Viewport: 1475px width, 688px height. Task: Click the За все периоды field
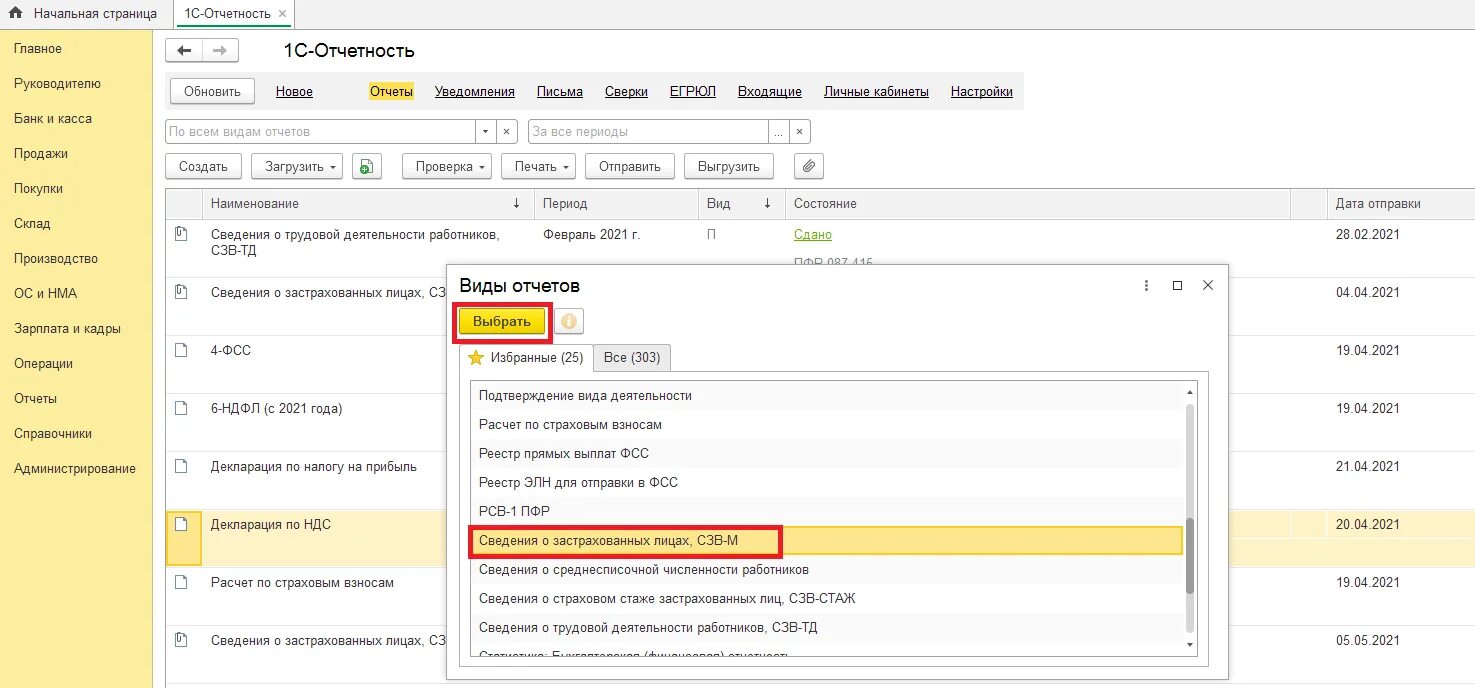(x=647, y=131)
